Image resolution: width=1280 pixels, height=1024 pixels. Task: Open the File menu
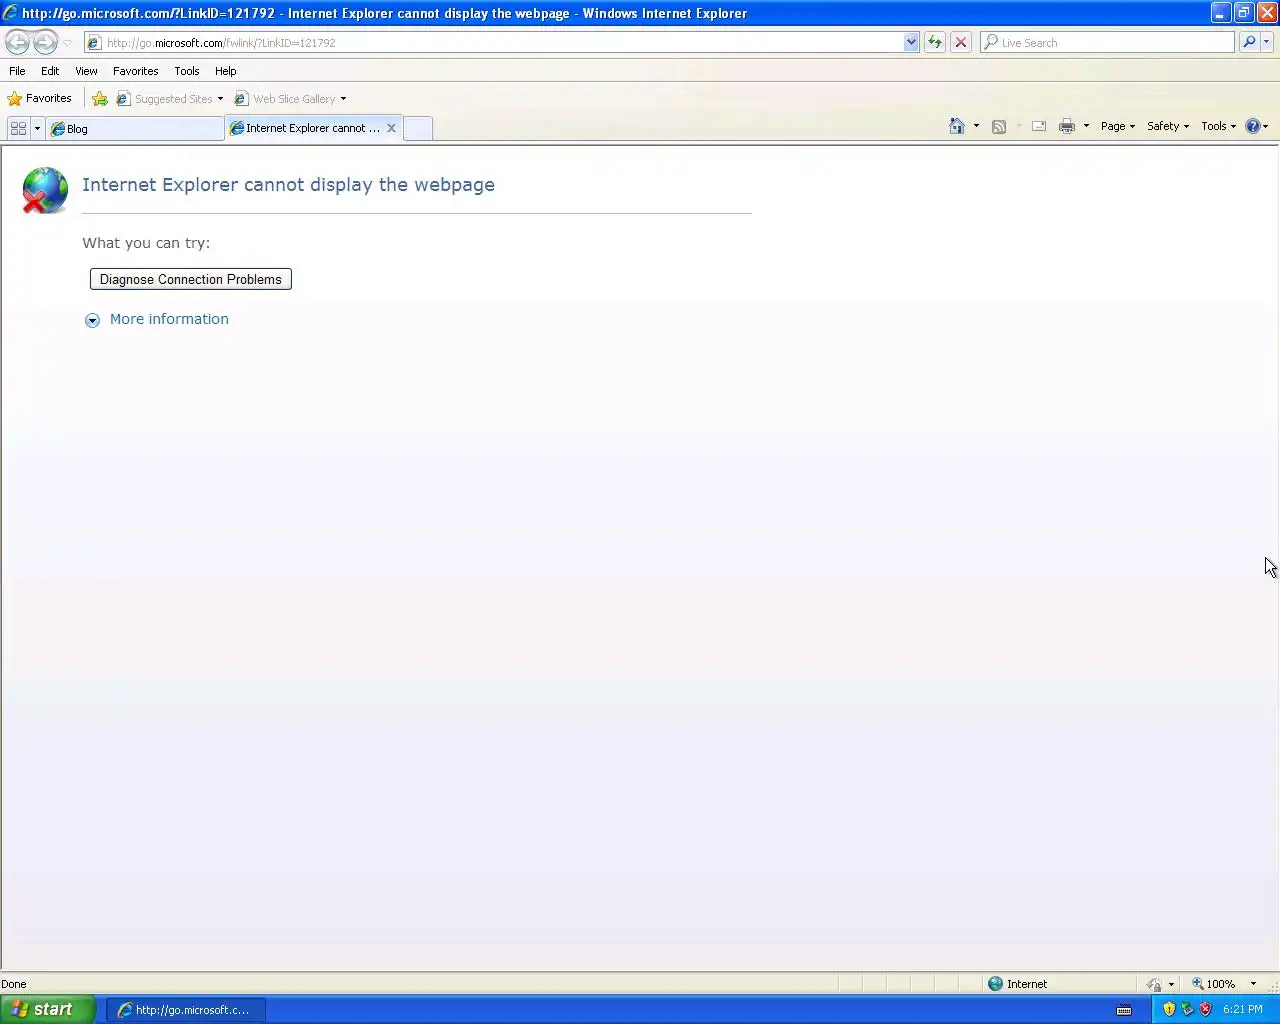pyautogui.click(x=17, y=71)
